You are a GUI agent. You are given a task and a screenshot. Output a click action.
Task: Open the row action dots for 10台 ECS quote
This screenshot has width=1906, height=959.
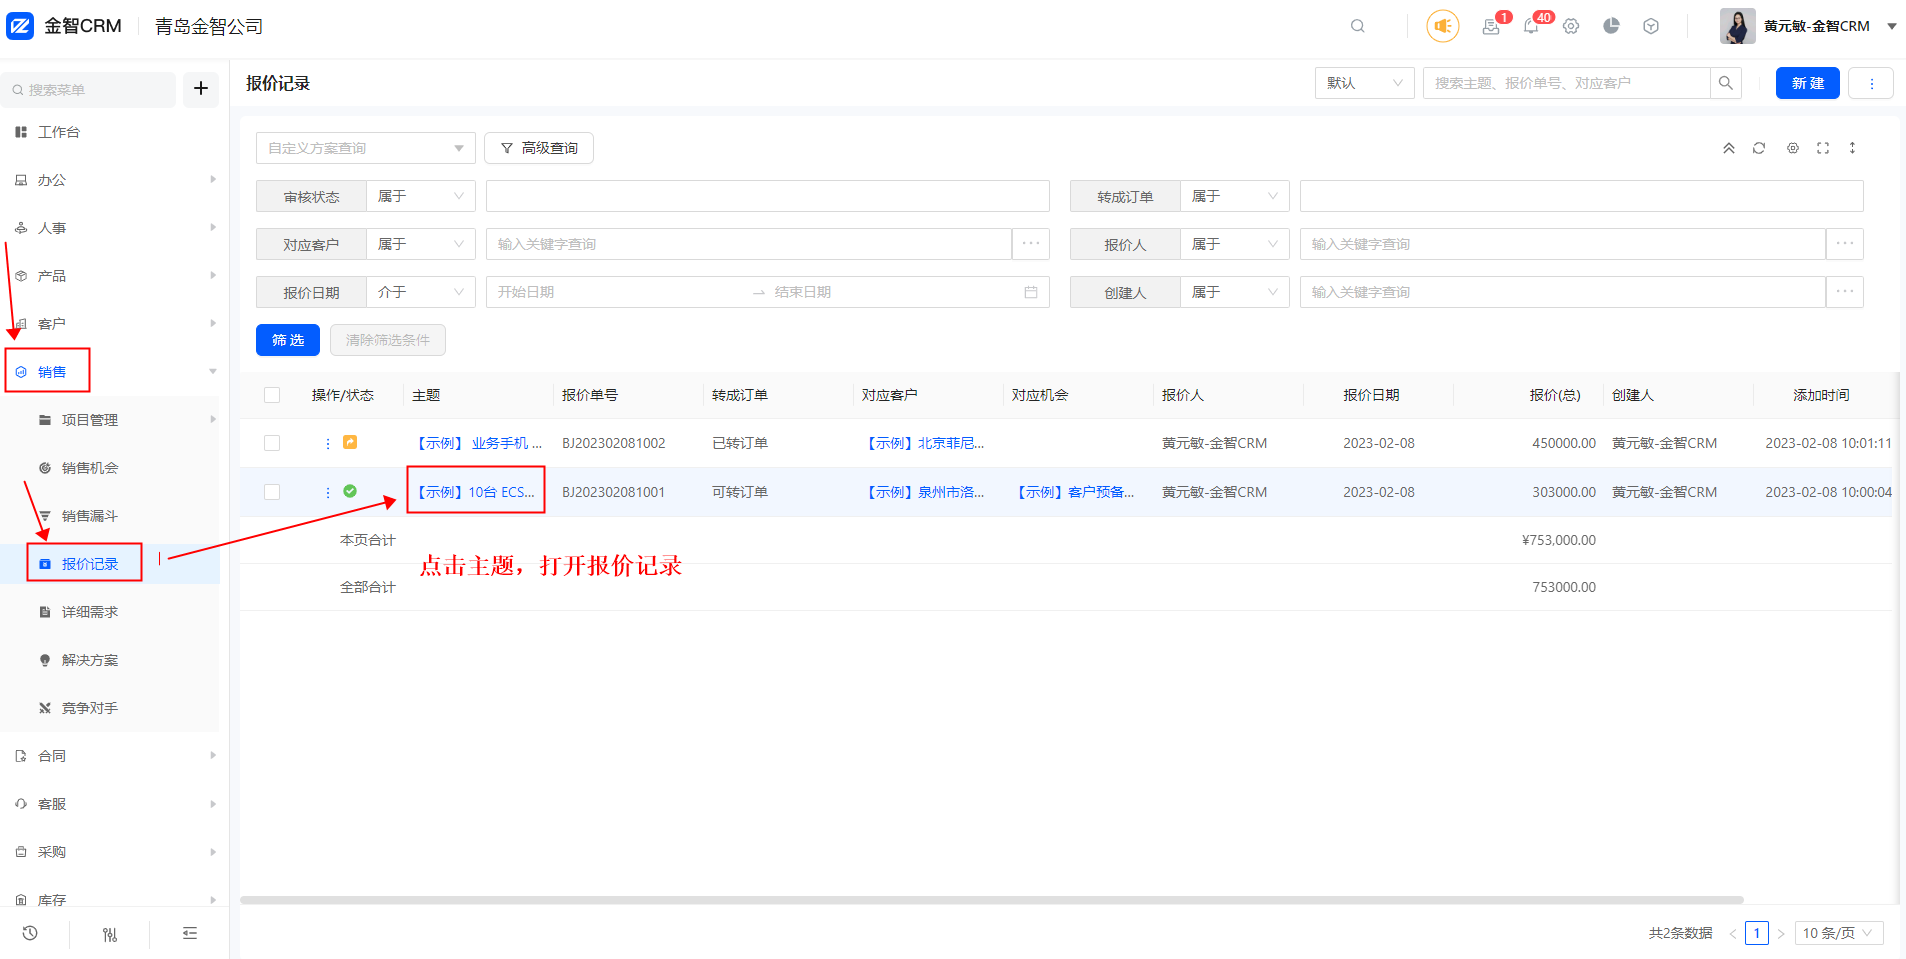click(328, 492)
